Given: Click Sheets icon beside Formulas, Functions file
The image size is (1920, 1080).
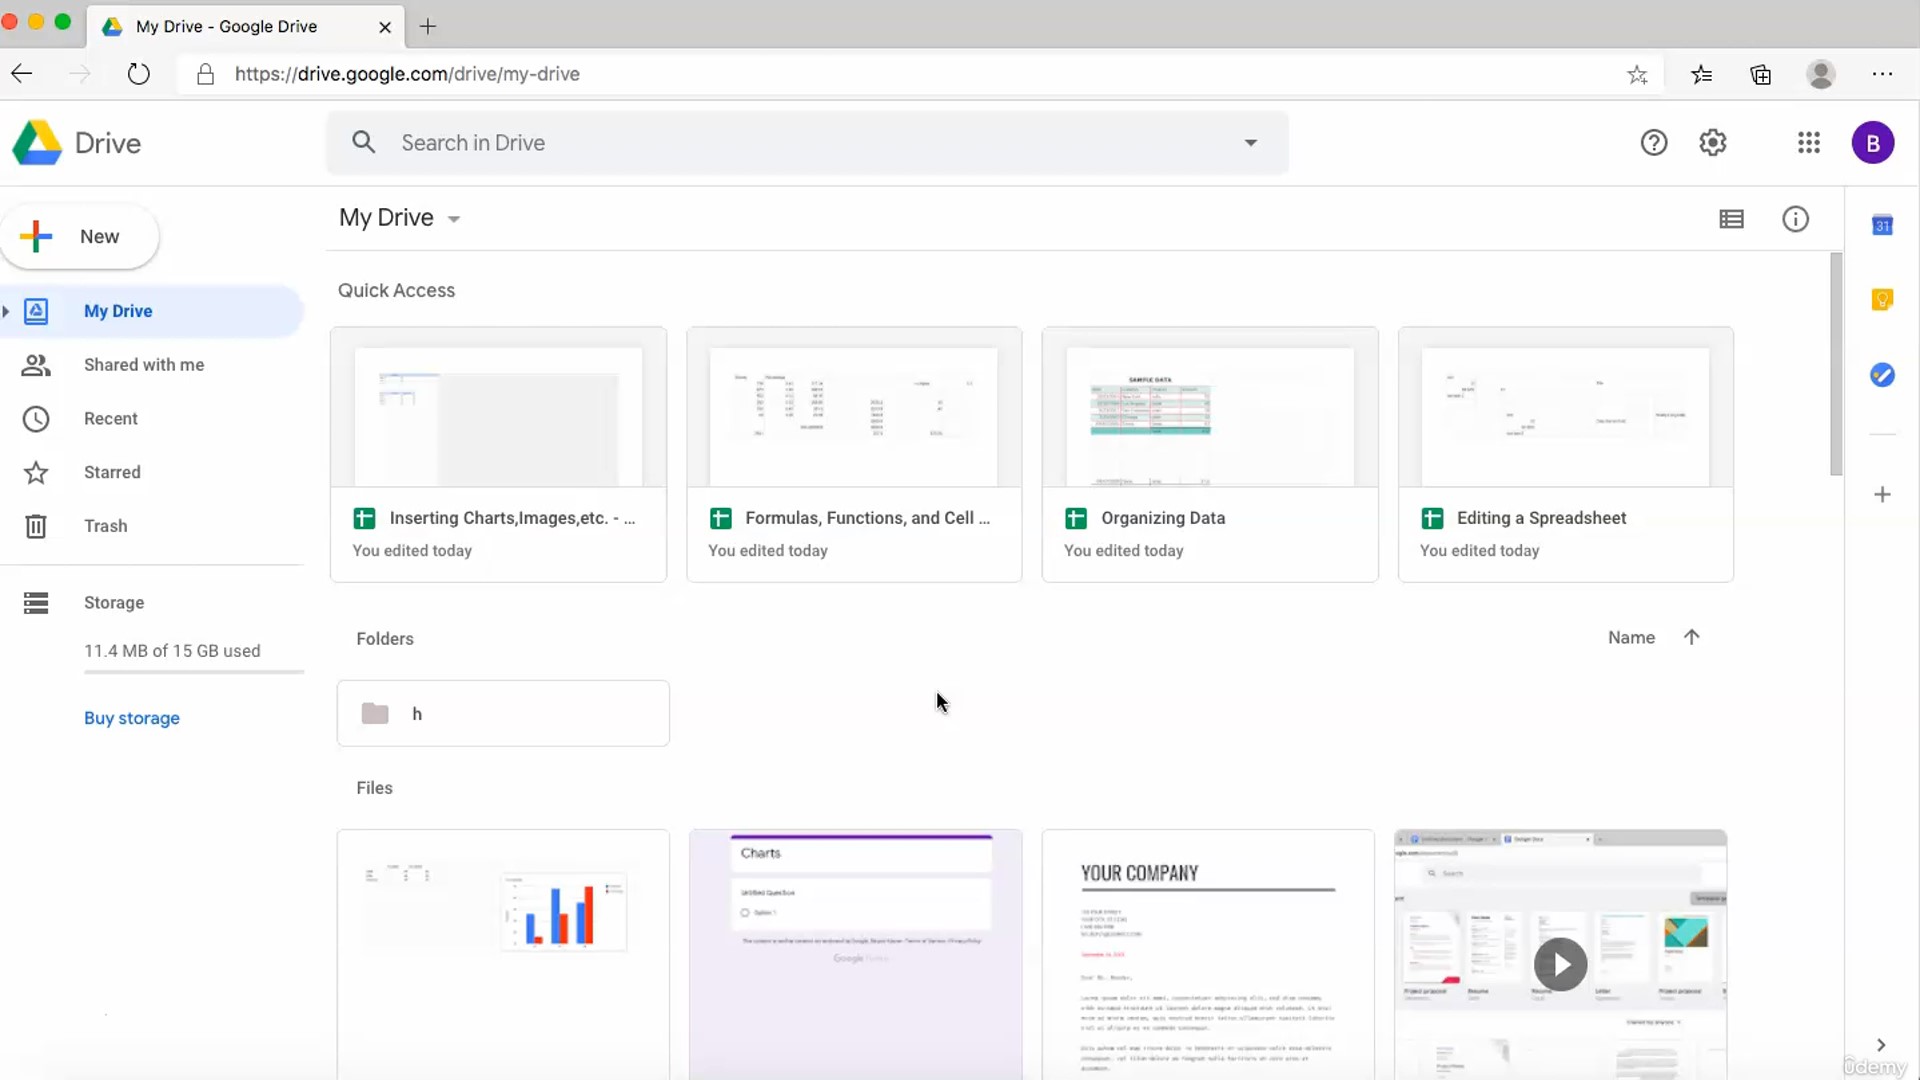Looking at the screenshot, I should tap(720, 518).
